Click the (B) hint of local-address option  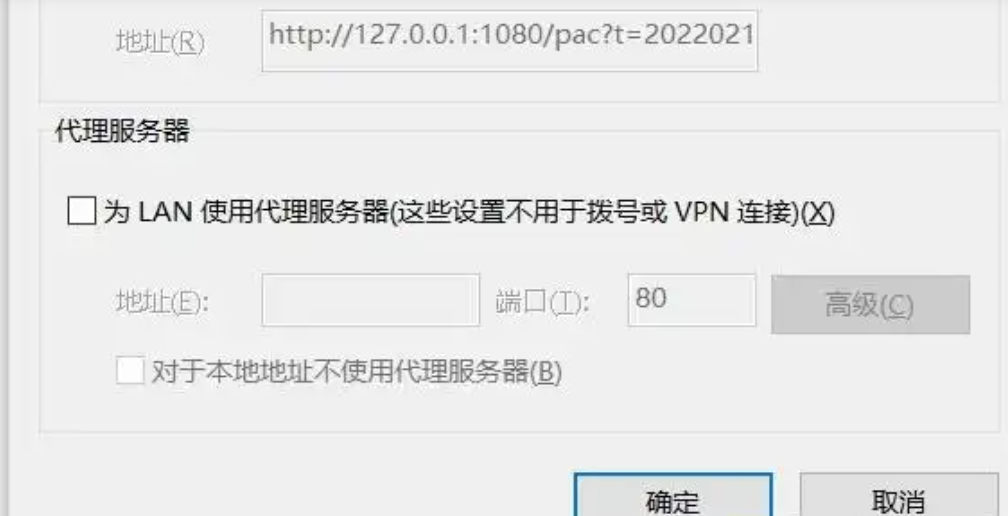click(x=546, y=372)
